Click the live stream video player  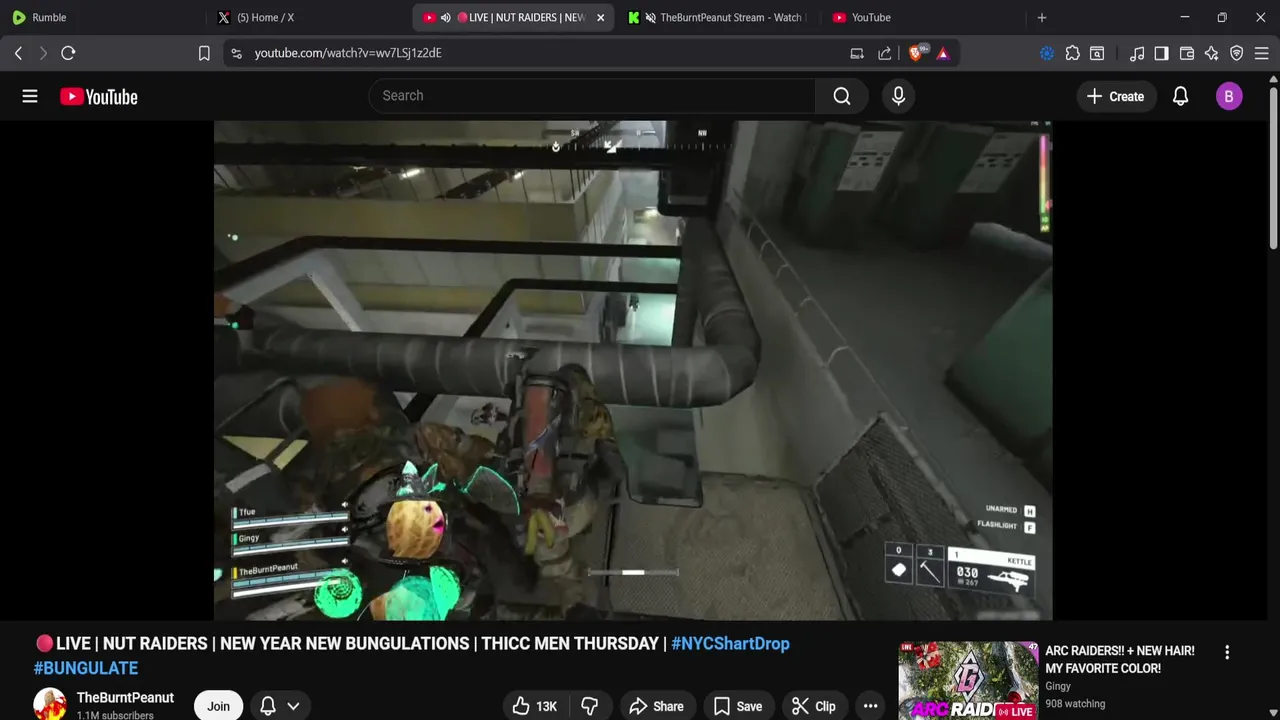pos(633,370)
